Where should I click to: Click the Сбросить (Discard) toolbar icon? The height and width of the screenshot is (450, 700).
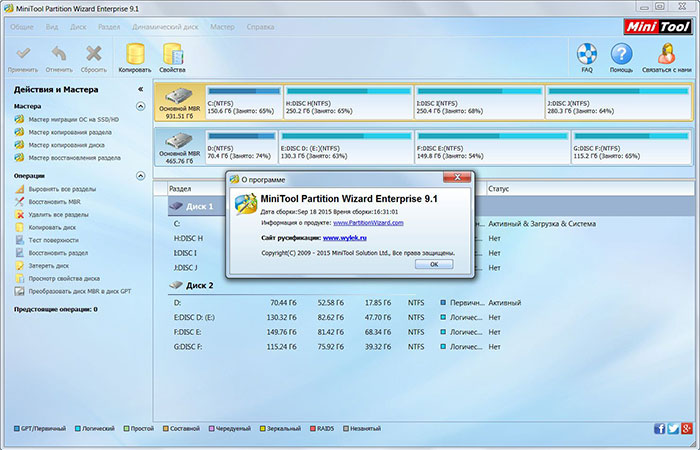coord(94,58)
